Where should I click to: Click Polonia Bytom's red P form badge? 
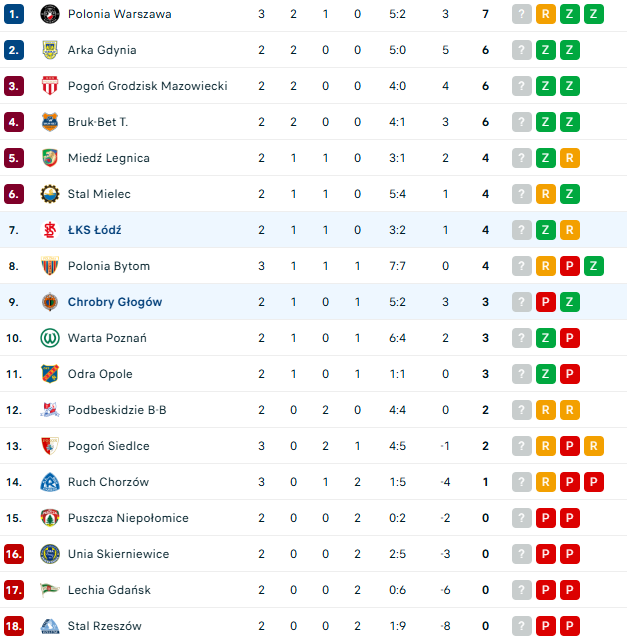pos(569,266)
